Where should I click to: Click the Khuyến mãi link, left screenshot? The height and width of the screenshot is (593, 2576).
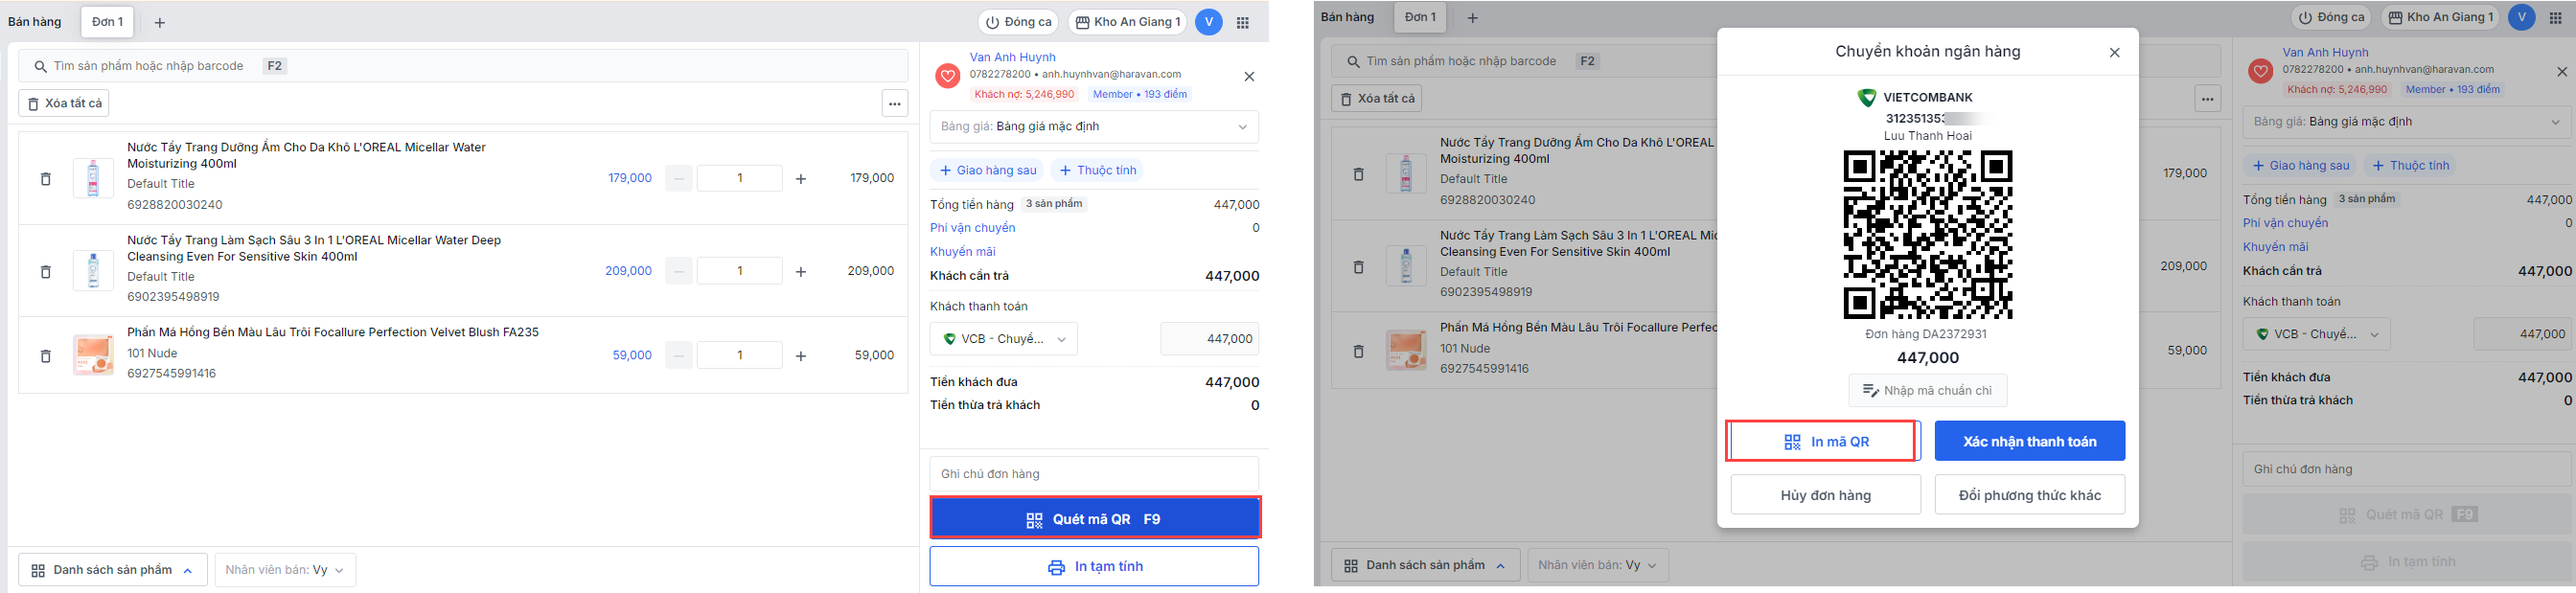[x=962, y=252]
